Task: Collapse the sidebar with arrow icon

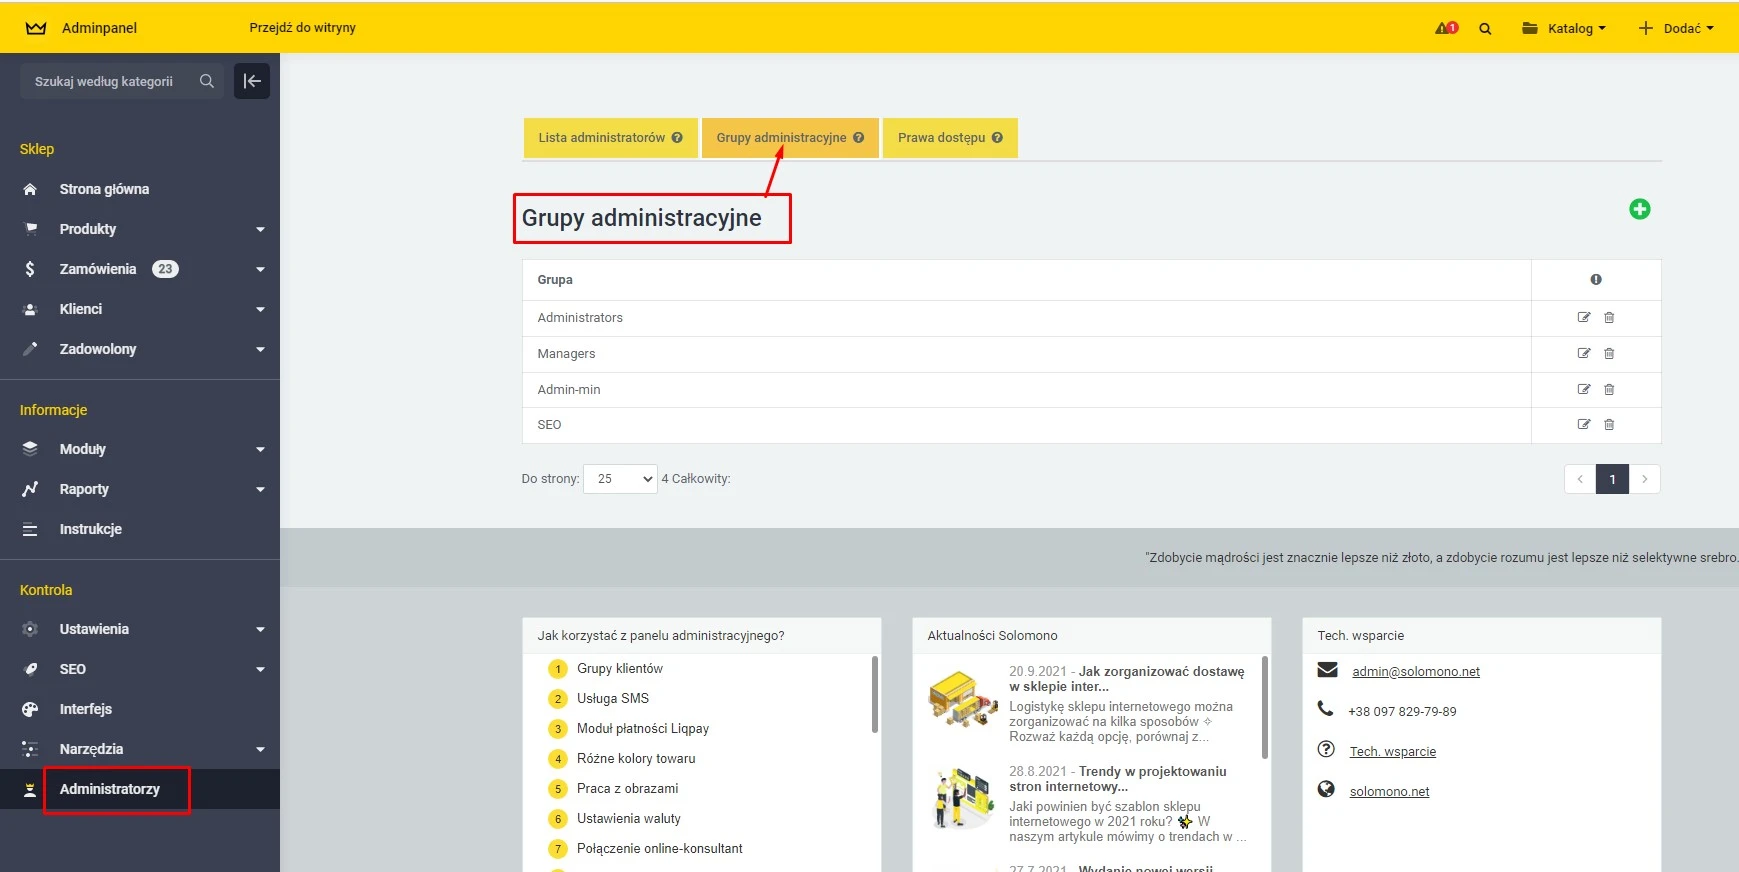Action: [252, 81]
